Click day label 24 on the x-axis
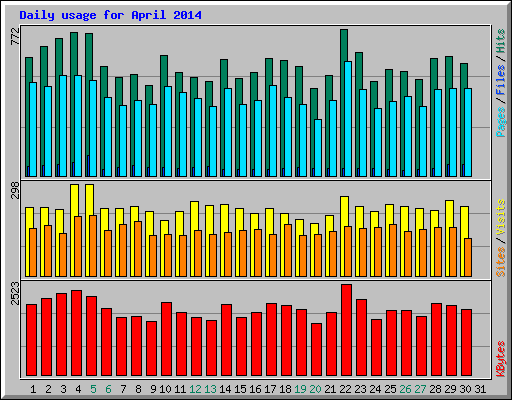The width and height of the screenshot is (512, 400). pos(375,389)
